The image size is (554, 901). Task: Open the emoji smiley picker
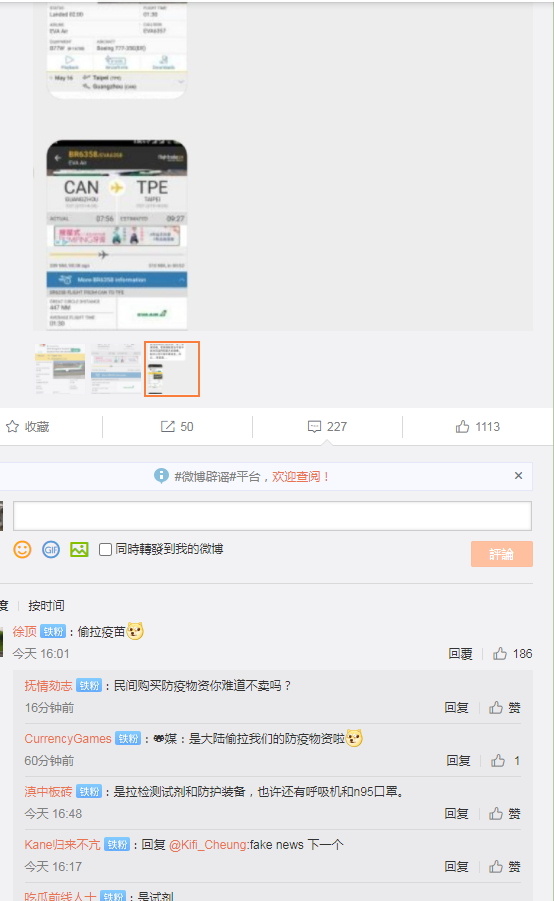pos(22,549)
